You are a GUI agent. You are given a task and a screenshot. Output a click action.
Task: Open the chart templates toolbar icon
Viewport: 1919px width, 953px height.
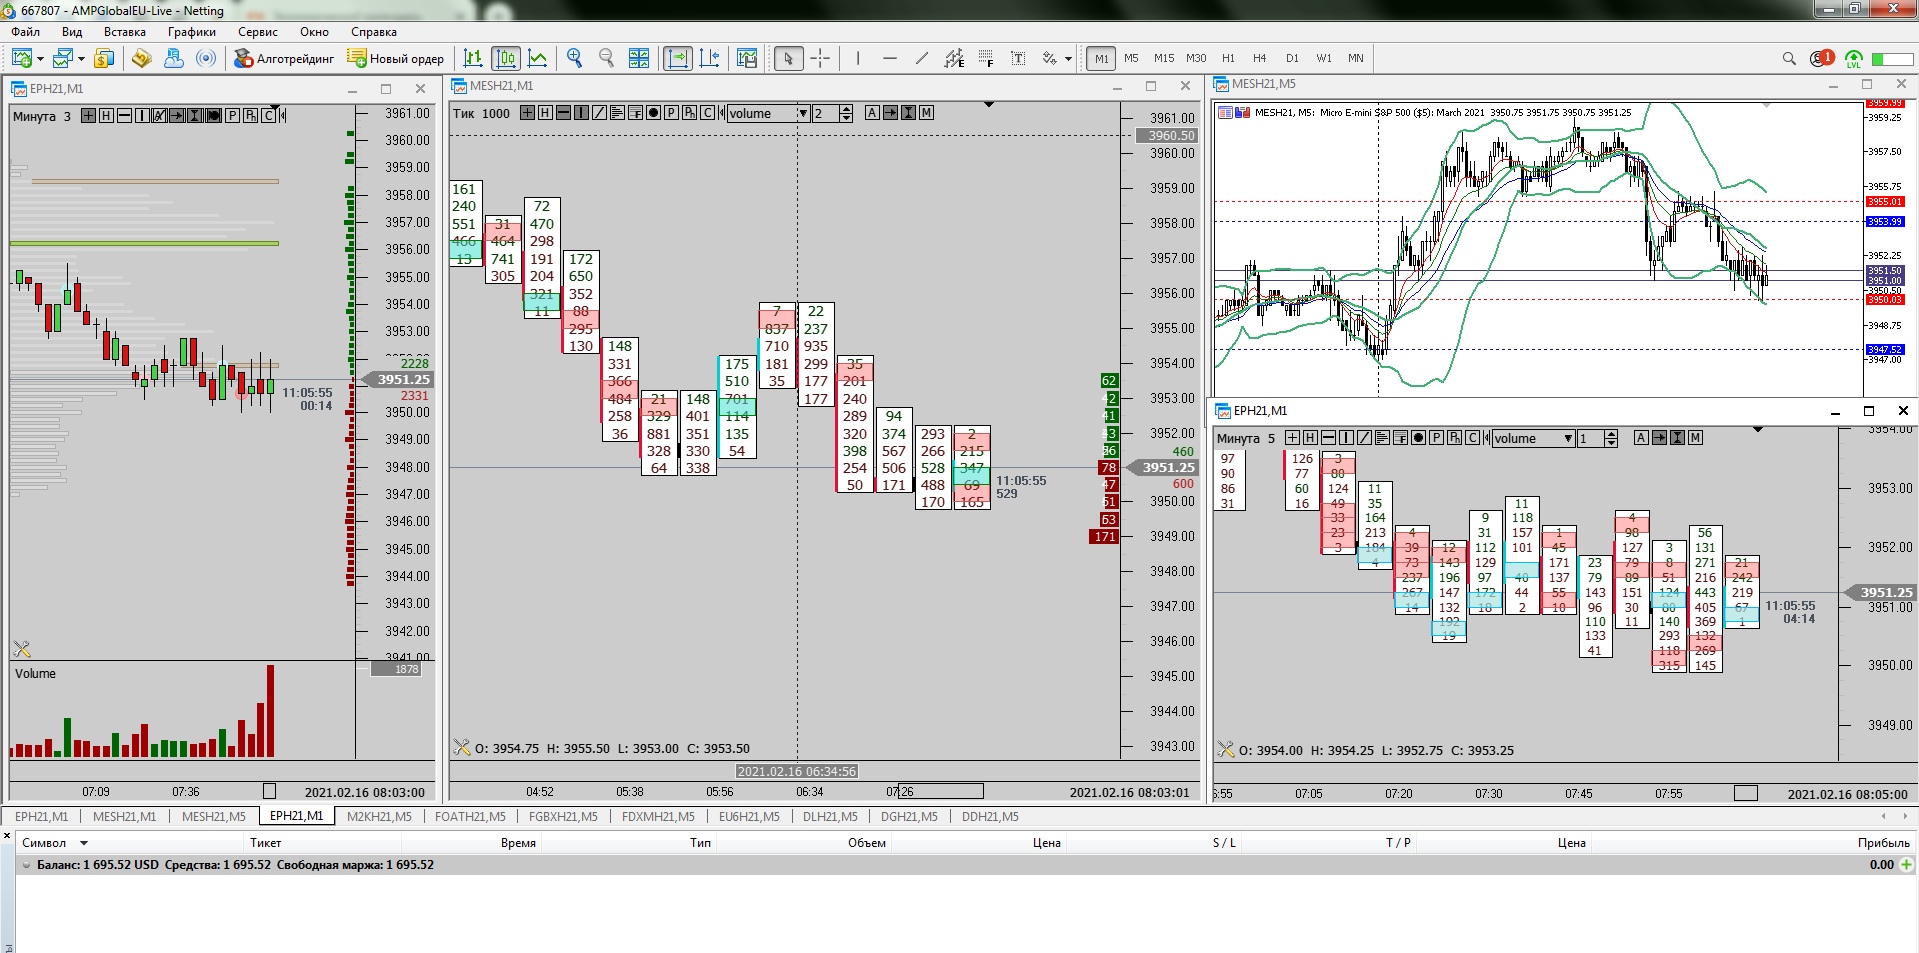click(747, 58)
